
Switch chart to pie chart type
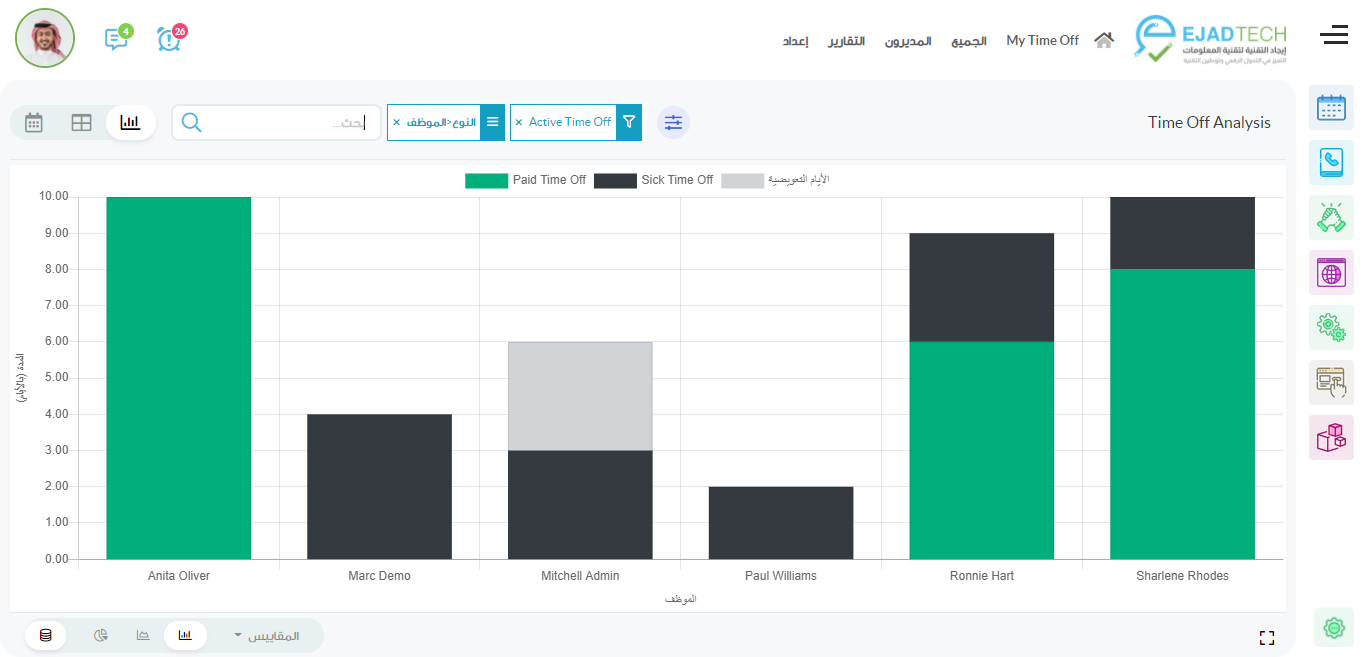point(101,635)
